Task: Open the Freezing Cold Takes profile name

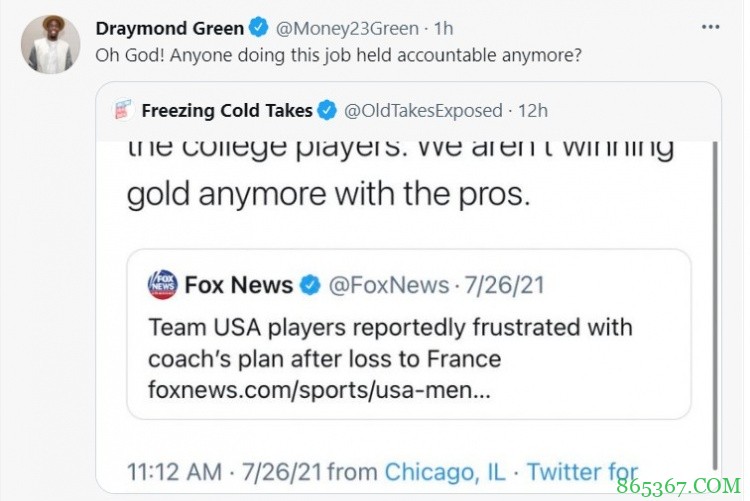Action: click(x=227, y=110)
